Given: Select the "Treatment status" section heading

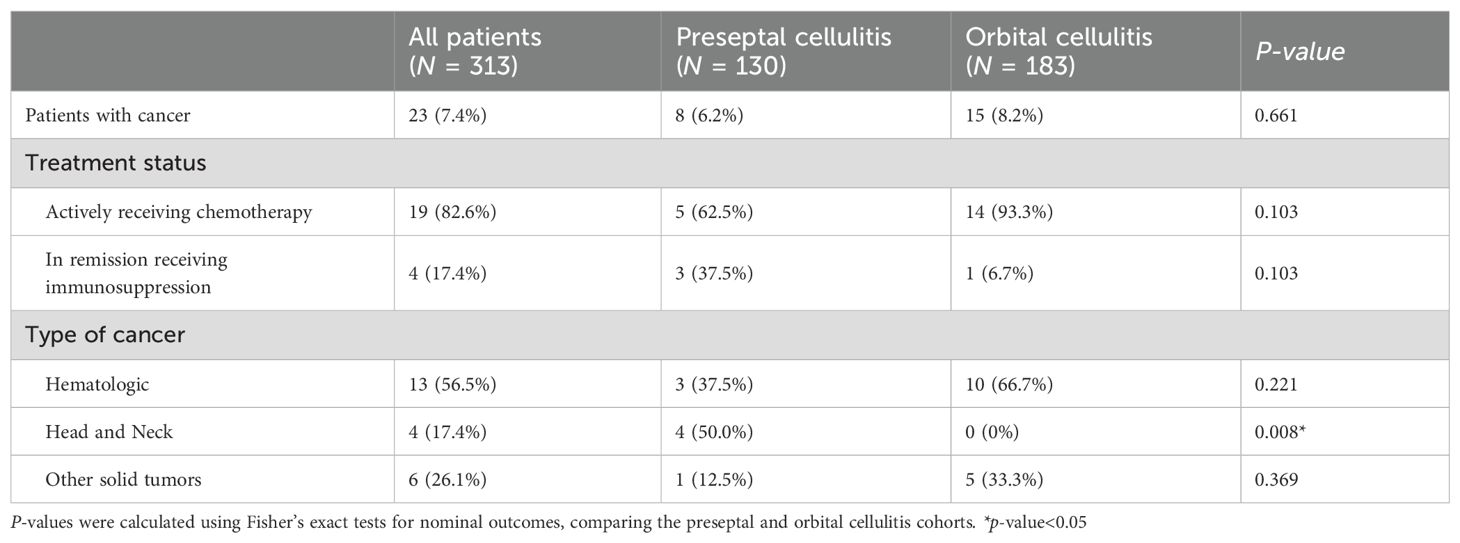Looking at the screenshot, I should point(115,163).
